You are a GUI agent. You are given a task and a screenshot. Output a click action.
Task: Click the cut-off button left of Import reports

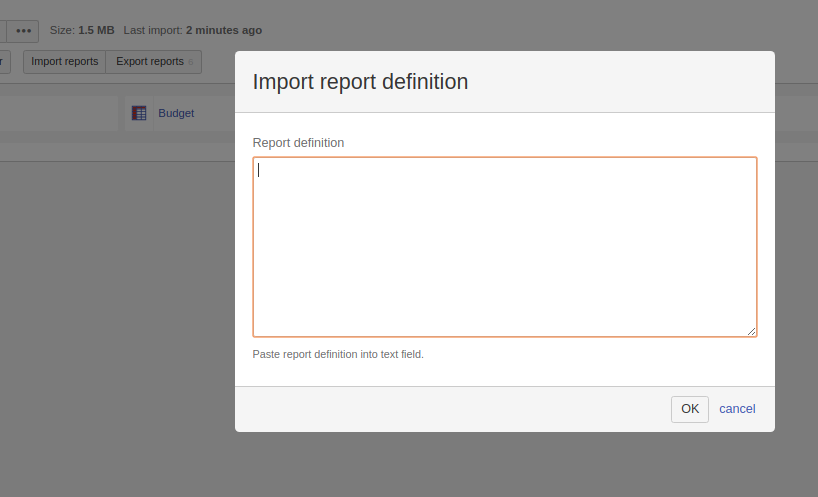coord(4,62)
